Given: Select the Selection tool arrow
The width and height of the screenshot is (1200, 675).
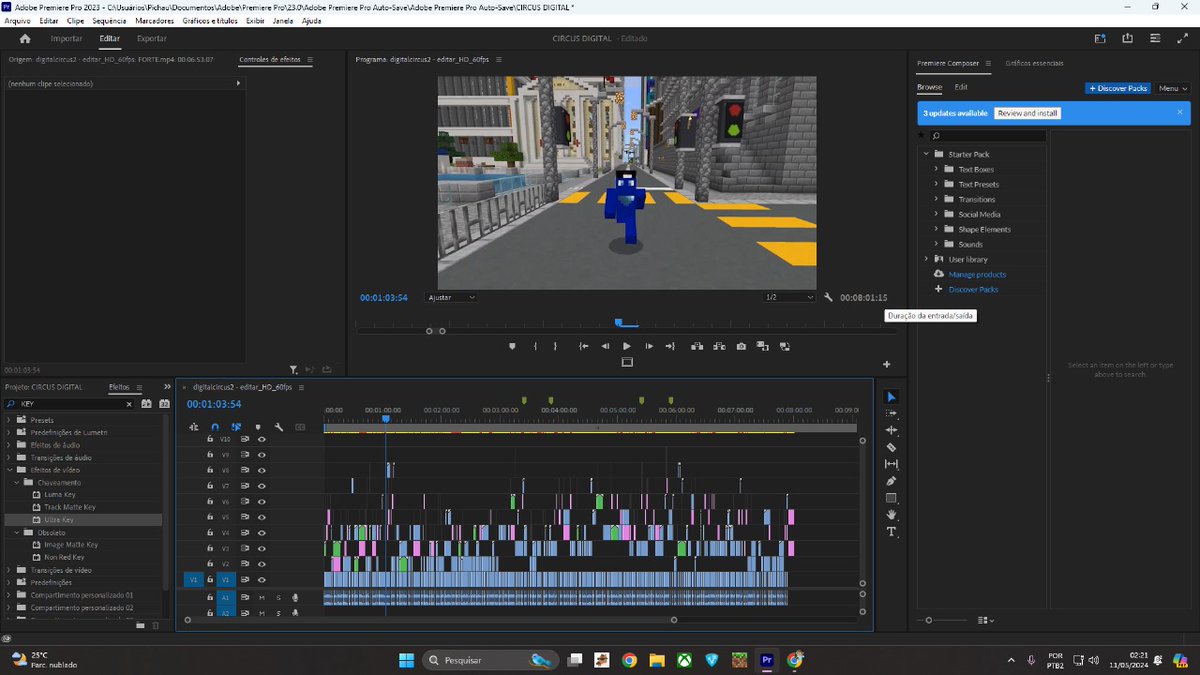Looking at the screenshot, I should [891, 397].
